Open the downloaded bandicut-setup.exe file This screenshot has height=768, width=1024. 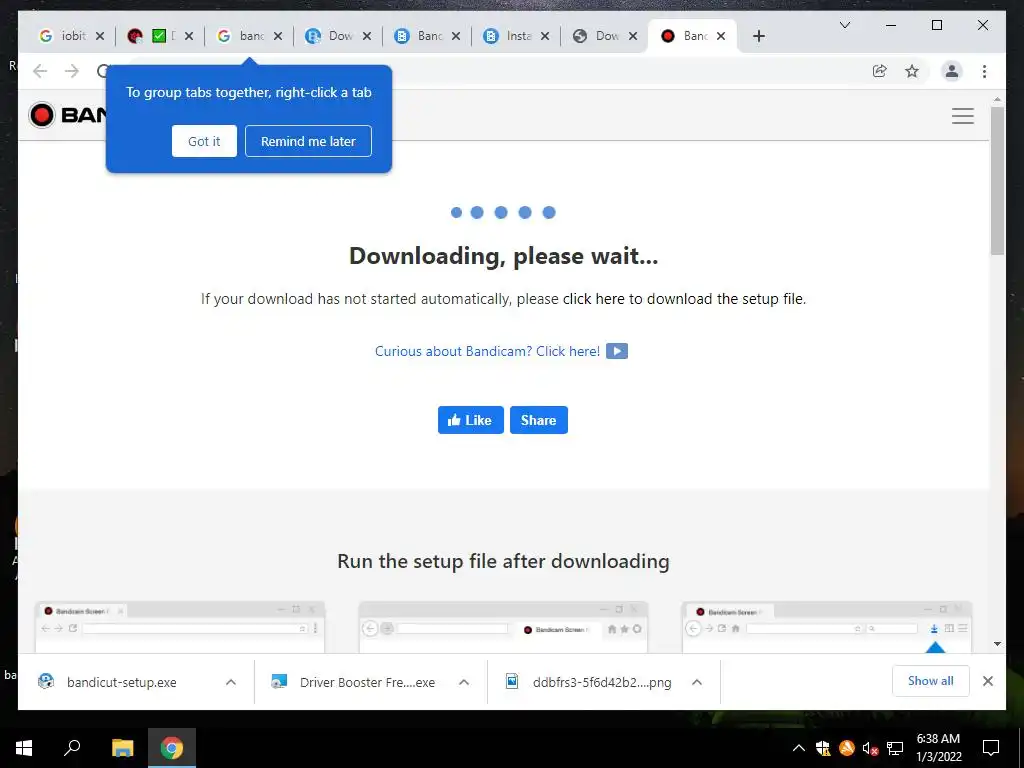[x=121, y=682]
